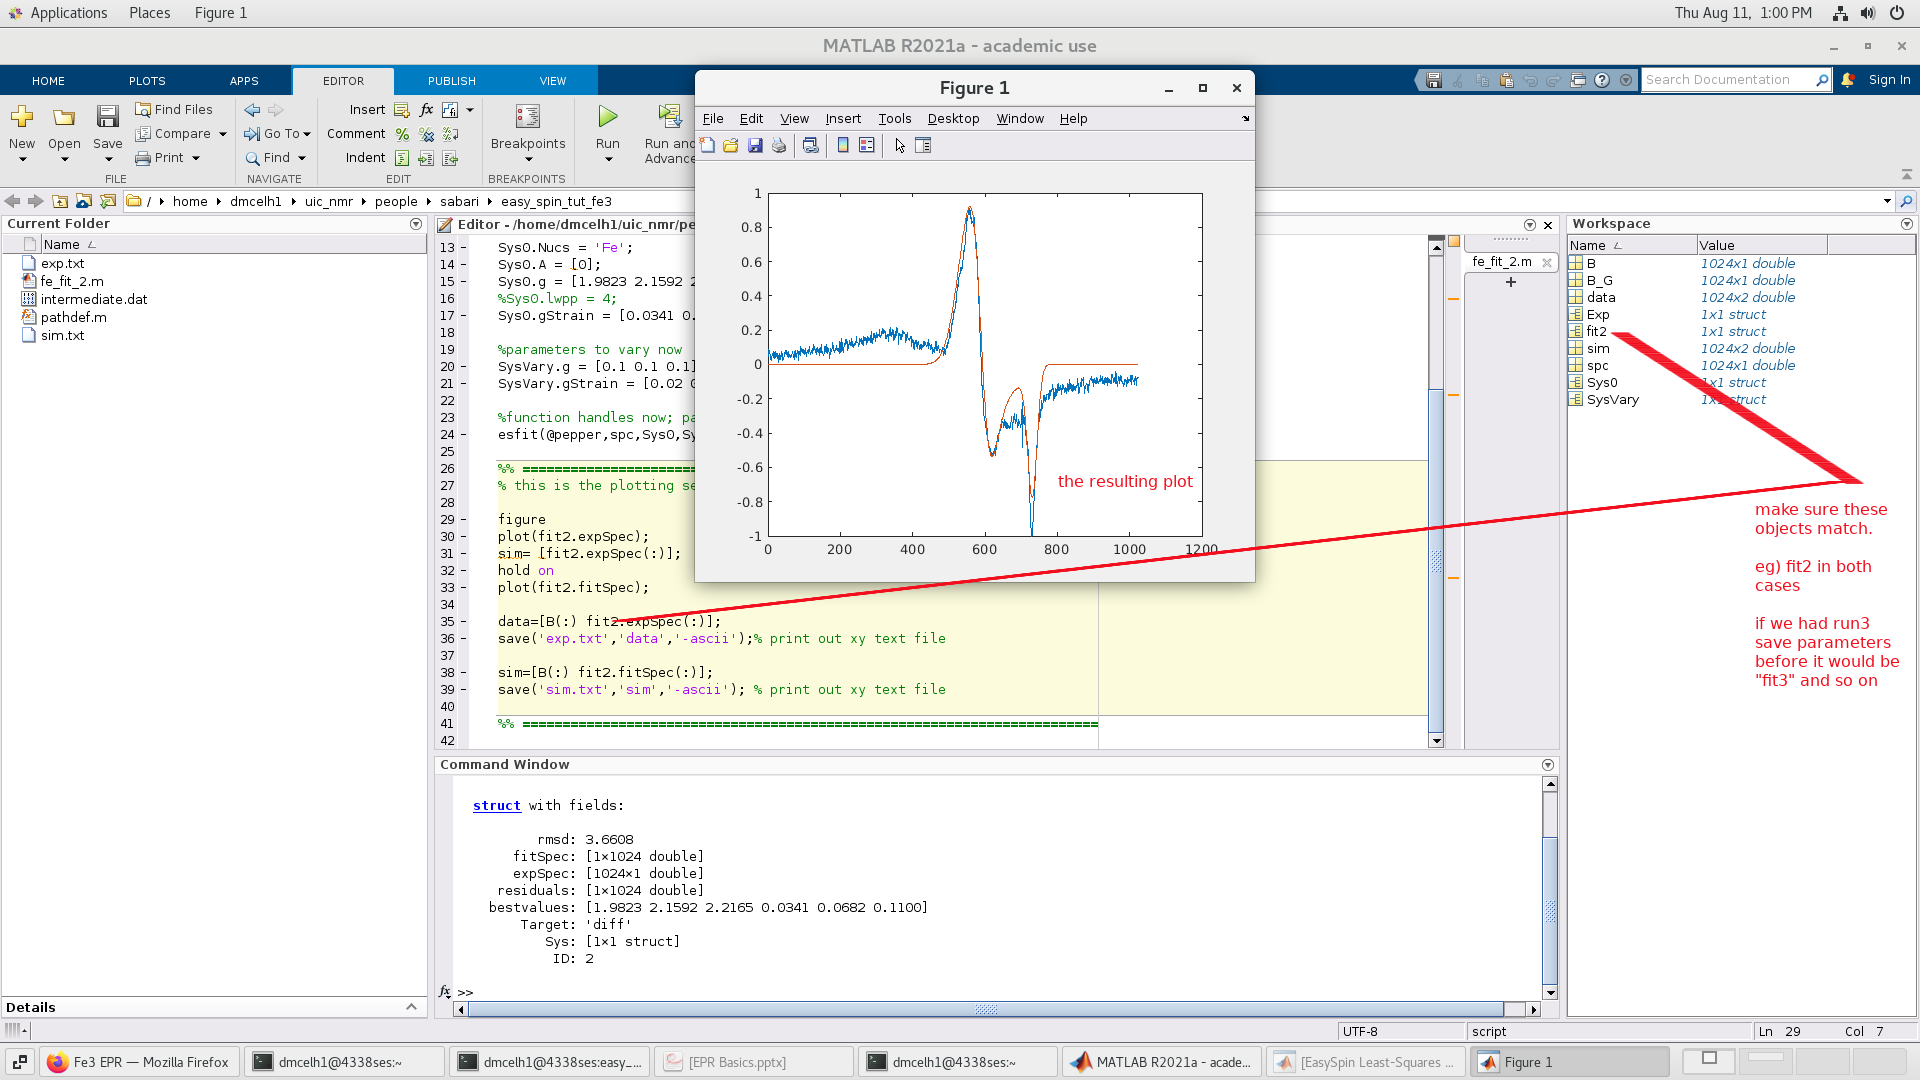
Task: Click the Comment percent icon
Action: pos(402,134)
